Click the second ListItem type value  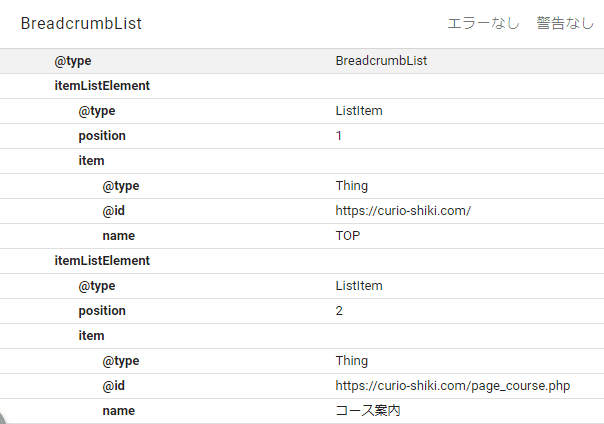click(x=359, y=286)
